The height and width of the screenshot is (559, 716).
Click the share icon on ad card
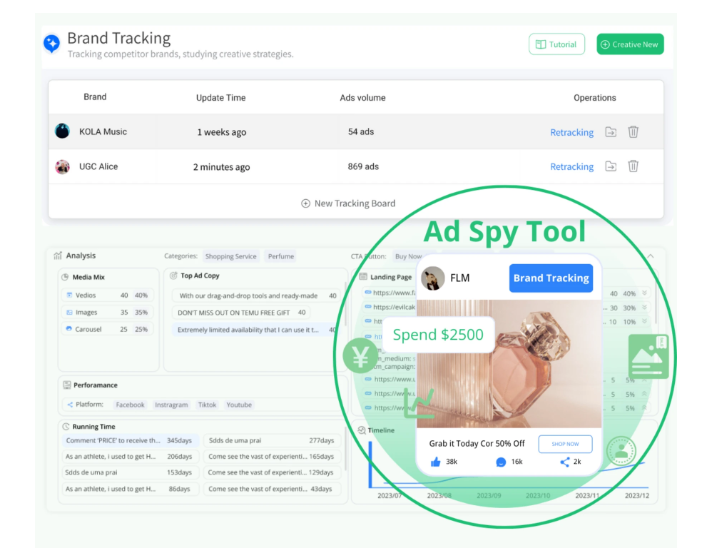[x=565, y=462]
